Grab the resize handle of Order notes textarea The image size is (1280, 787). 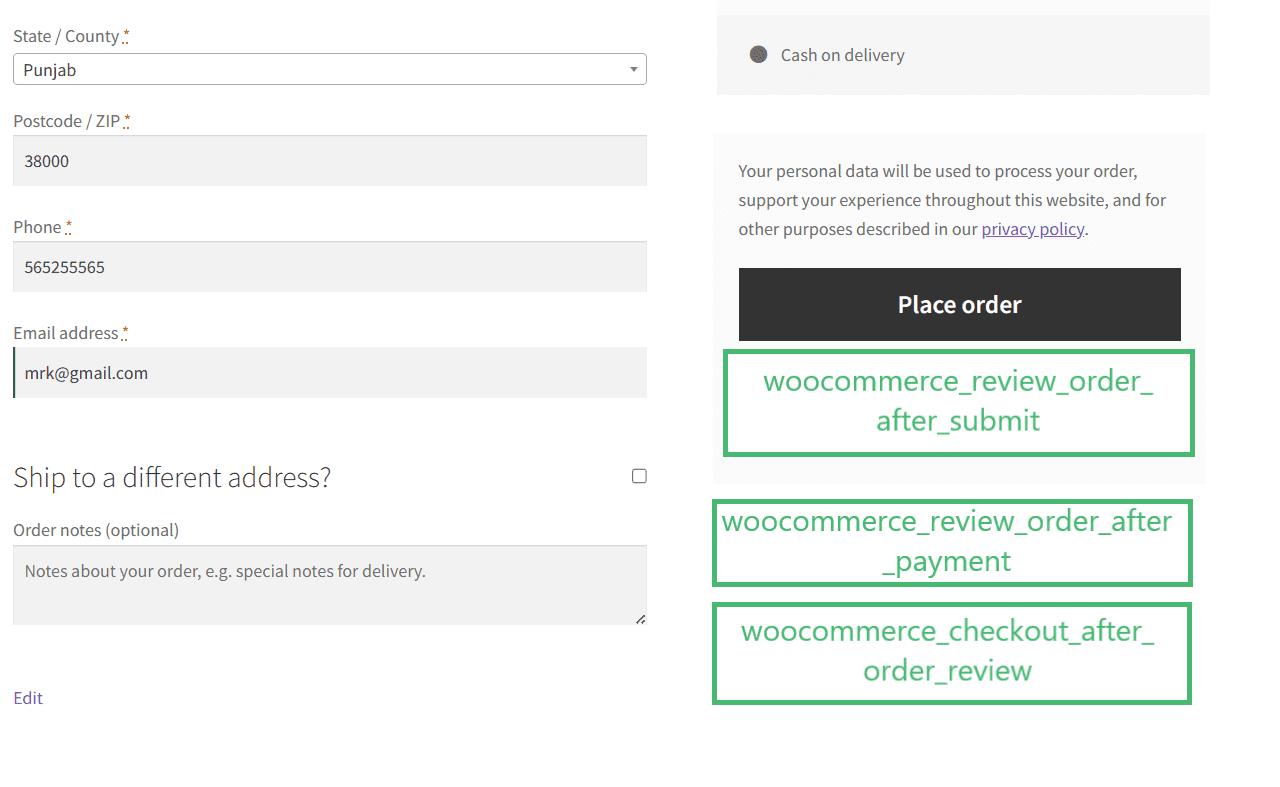click(x=640, y=618)
